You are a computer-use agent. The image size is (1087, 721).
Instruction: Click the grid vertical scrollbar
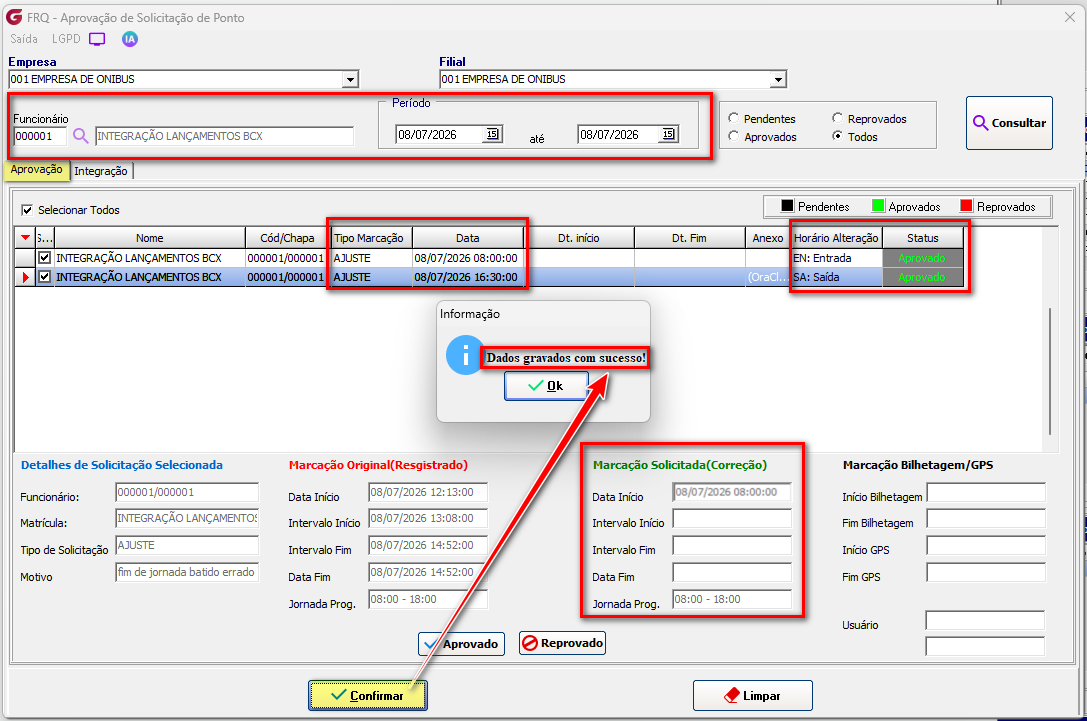tap(1050, 371)
